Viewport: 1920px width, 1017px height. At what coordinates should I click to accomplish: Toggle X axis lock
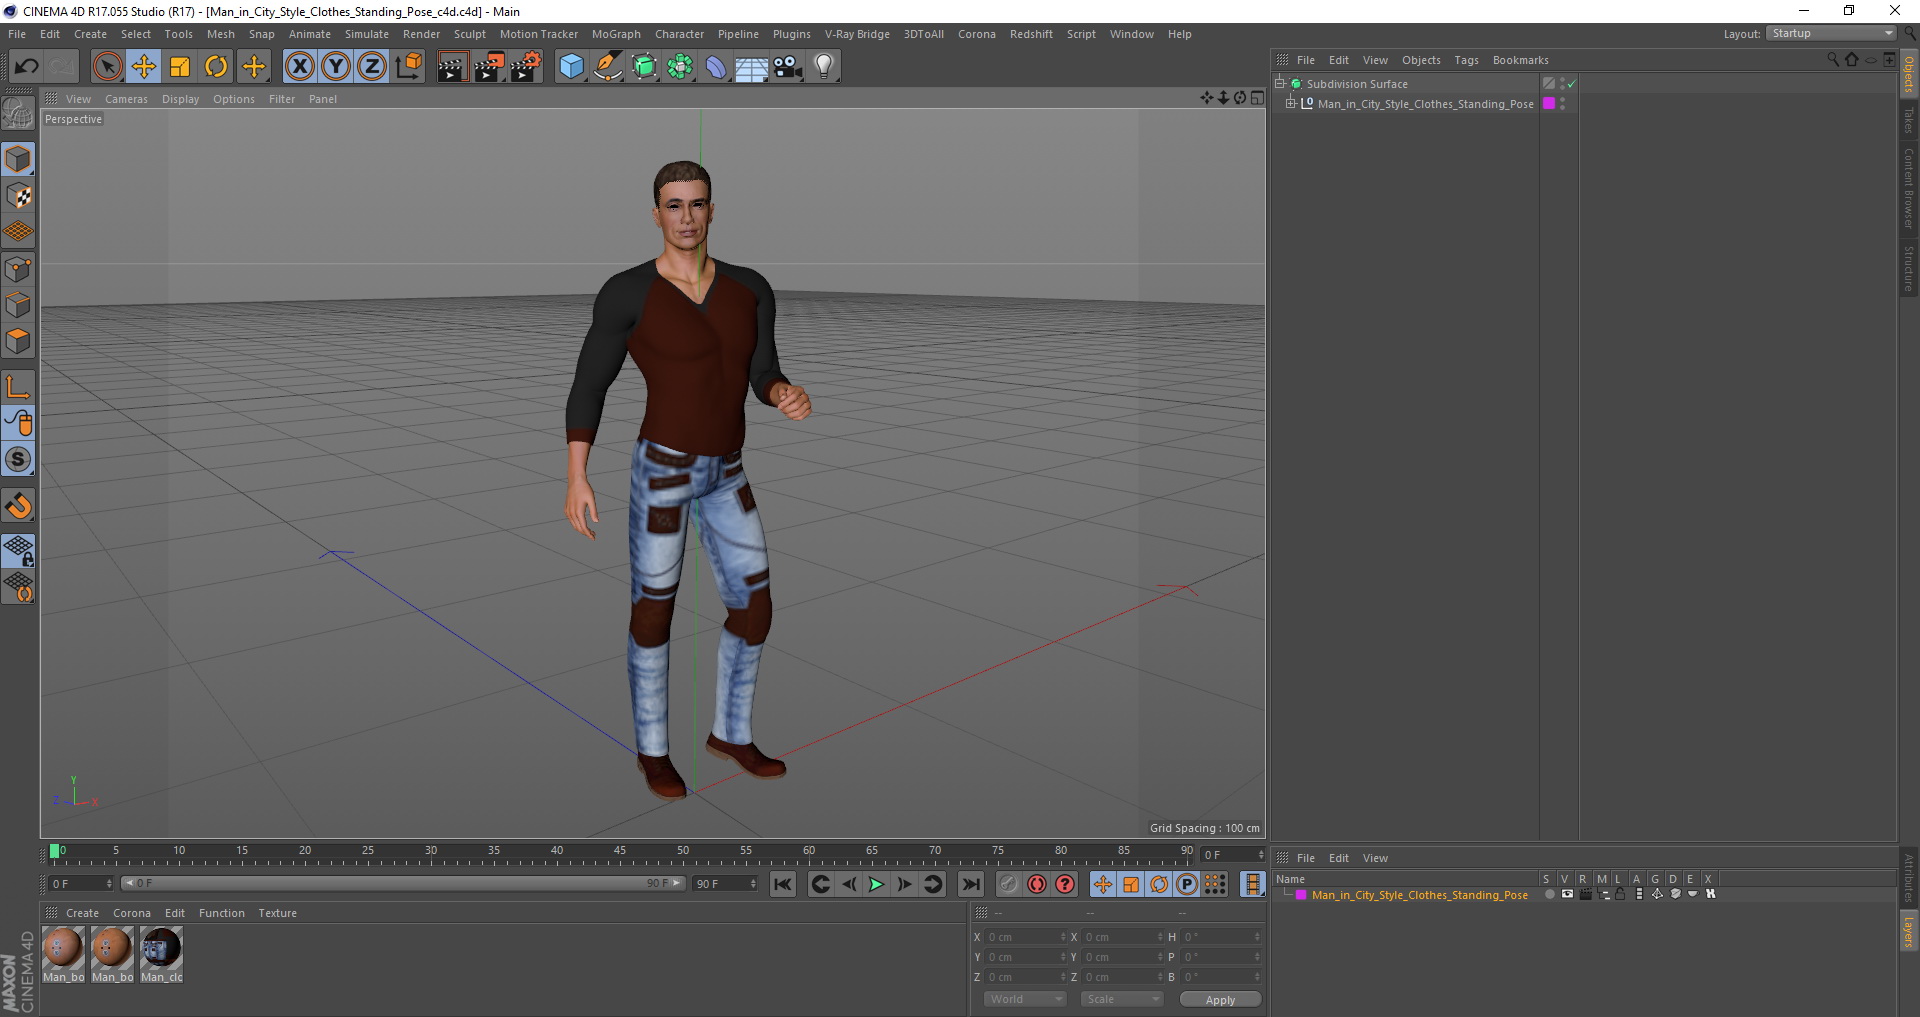(x=299, y=67)
